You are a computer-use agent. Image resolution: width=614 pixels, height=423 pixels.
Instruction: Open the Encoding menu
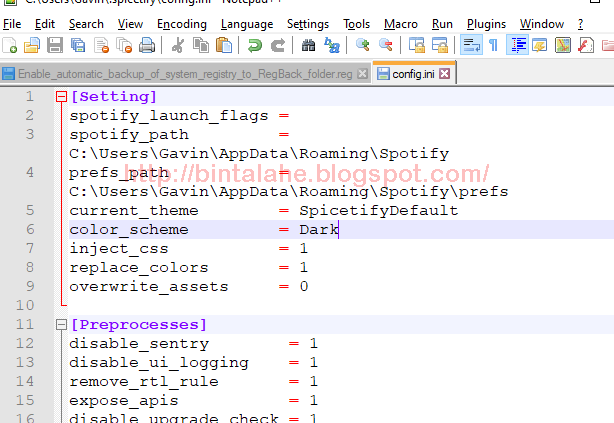click(182, 24)
